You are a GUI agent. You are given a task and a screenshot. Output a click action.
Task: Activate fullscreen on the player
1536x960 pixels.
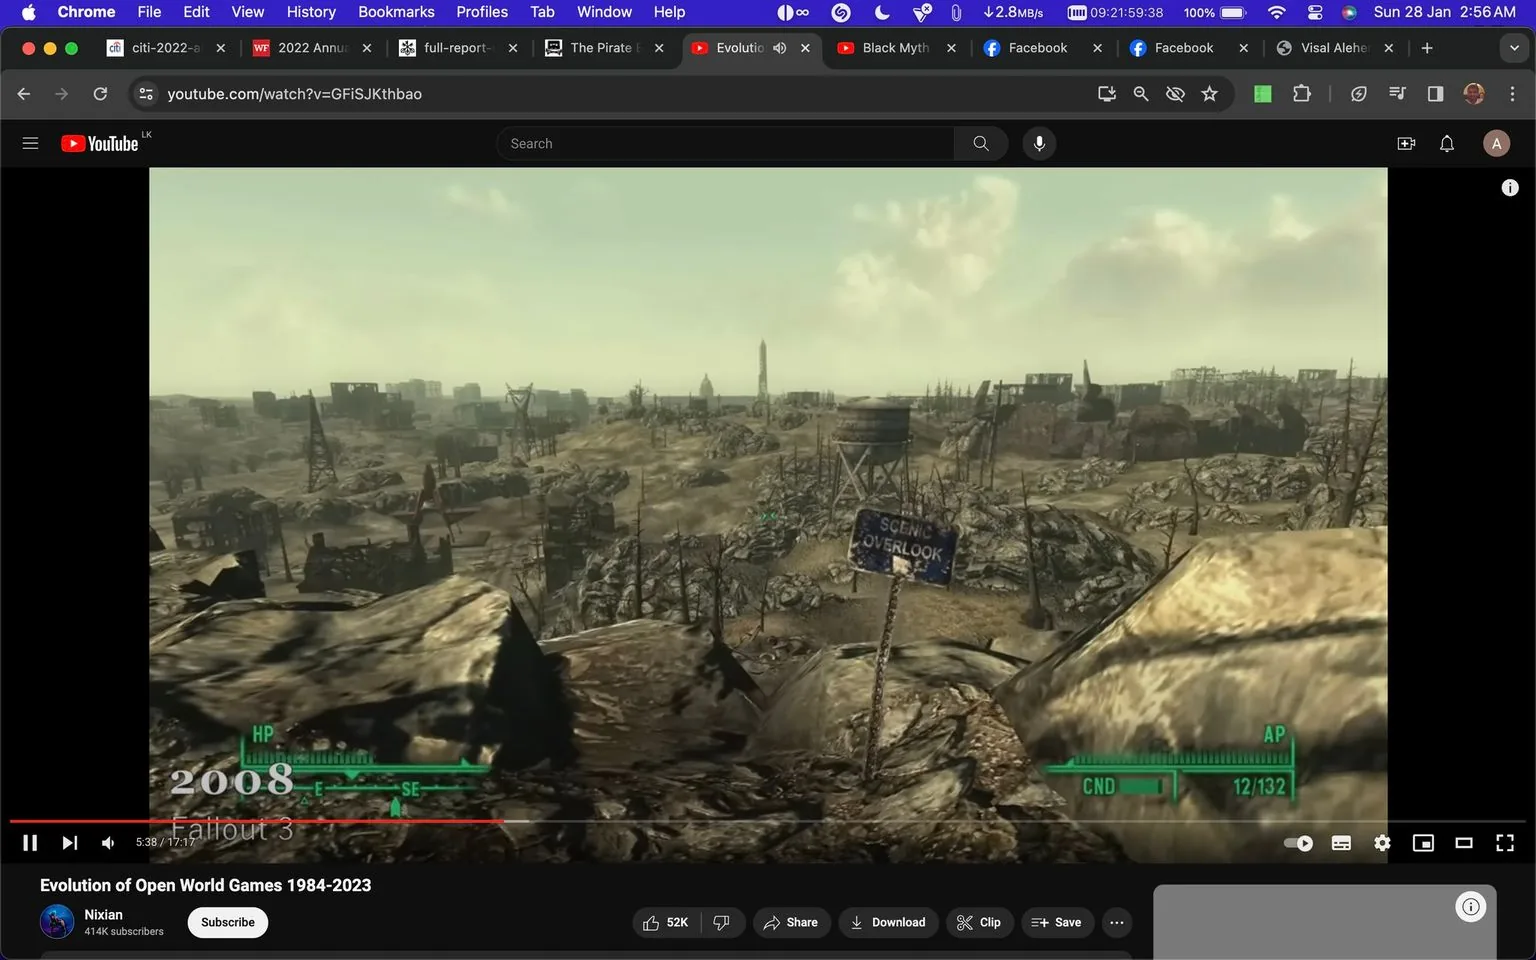1504,842
